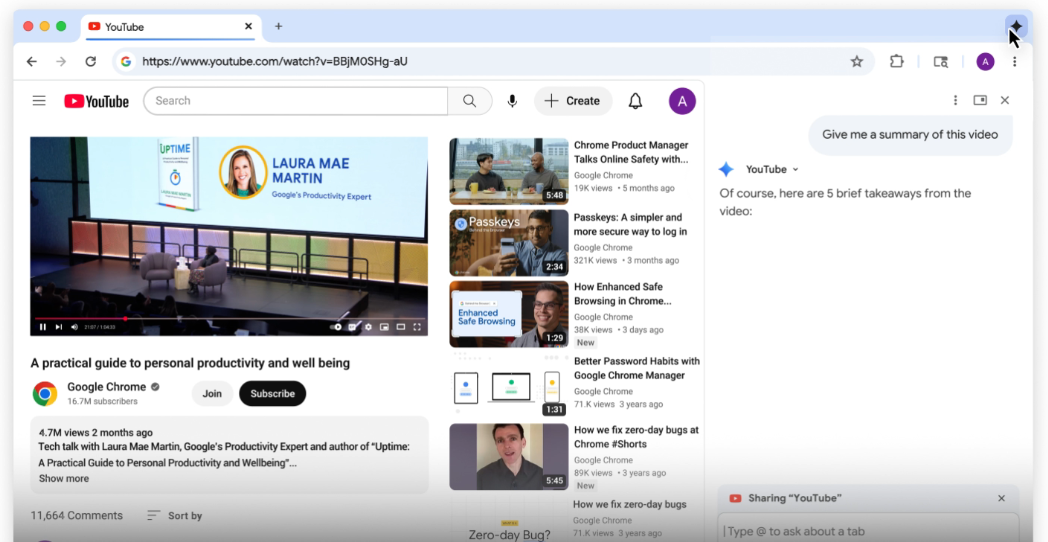Viewport: 1048px width, 542px height.
Task: Click the search magnifier button
Action: (x=469, y=101)
